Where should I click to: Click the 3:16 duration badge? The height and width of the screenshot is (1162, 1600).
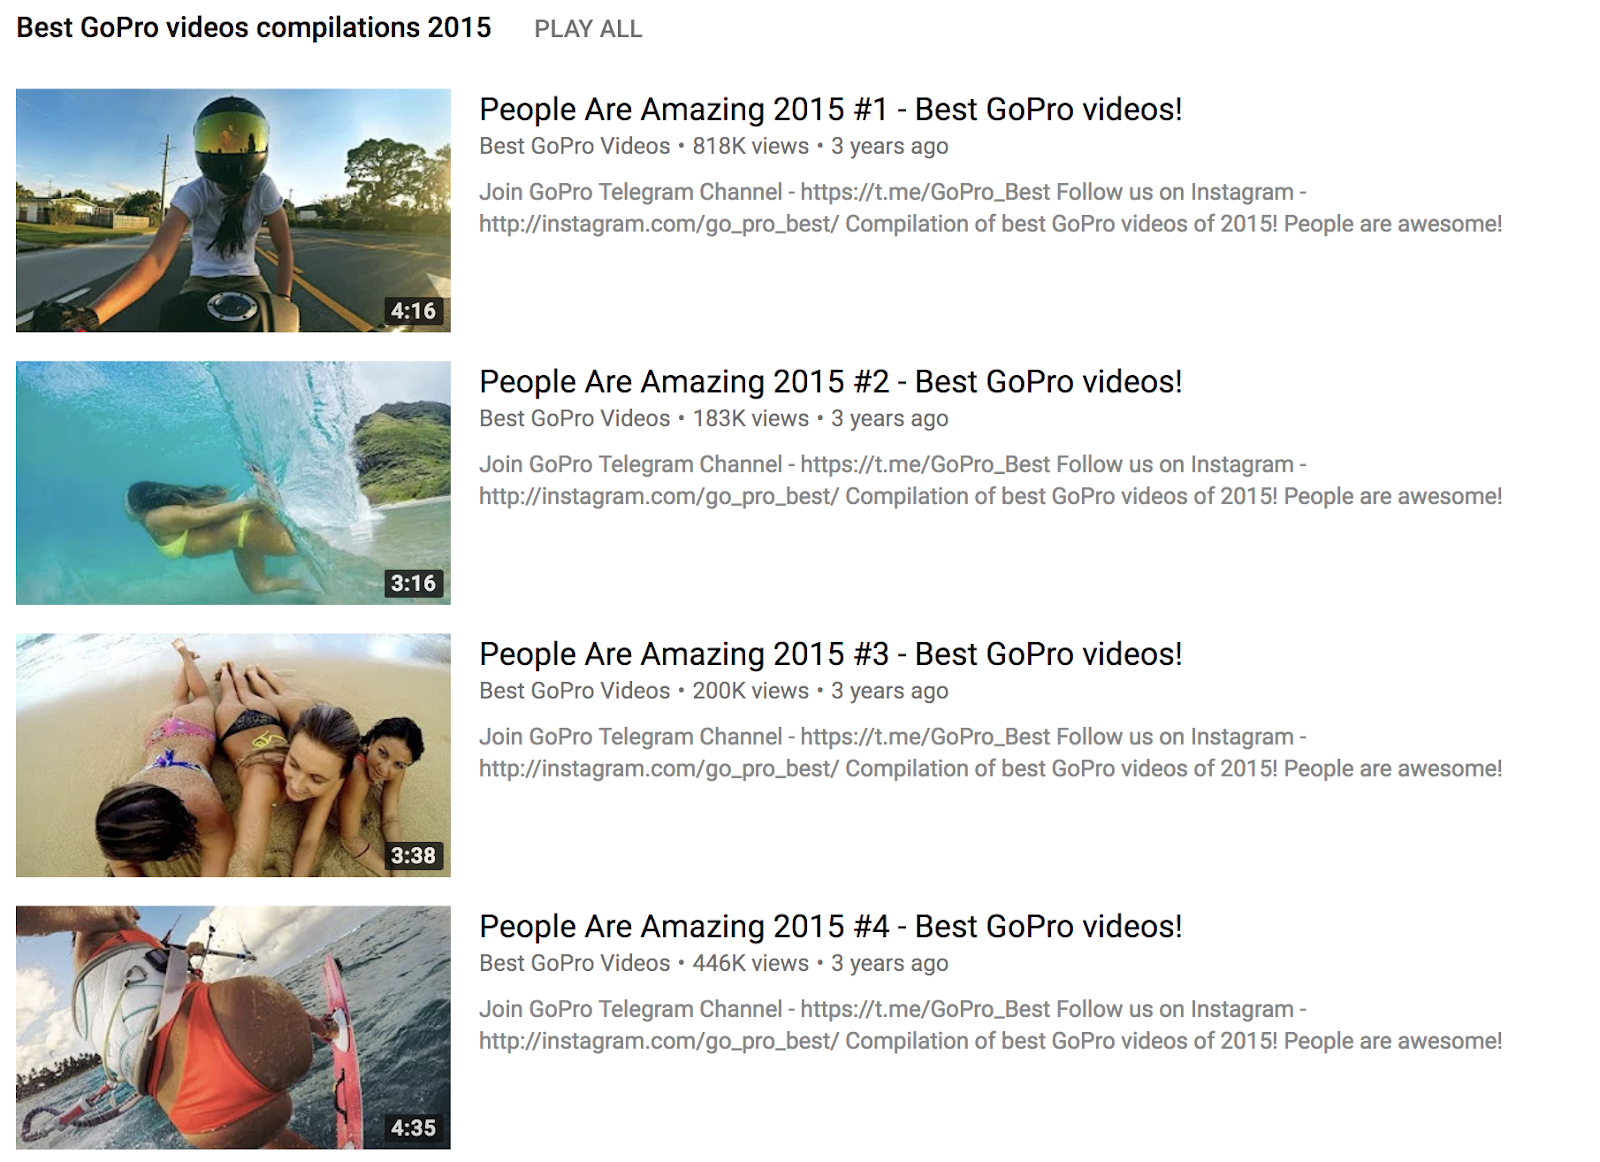(x=413, y=583)
